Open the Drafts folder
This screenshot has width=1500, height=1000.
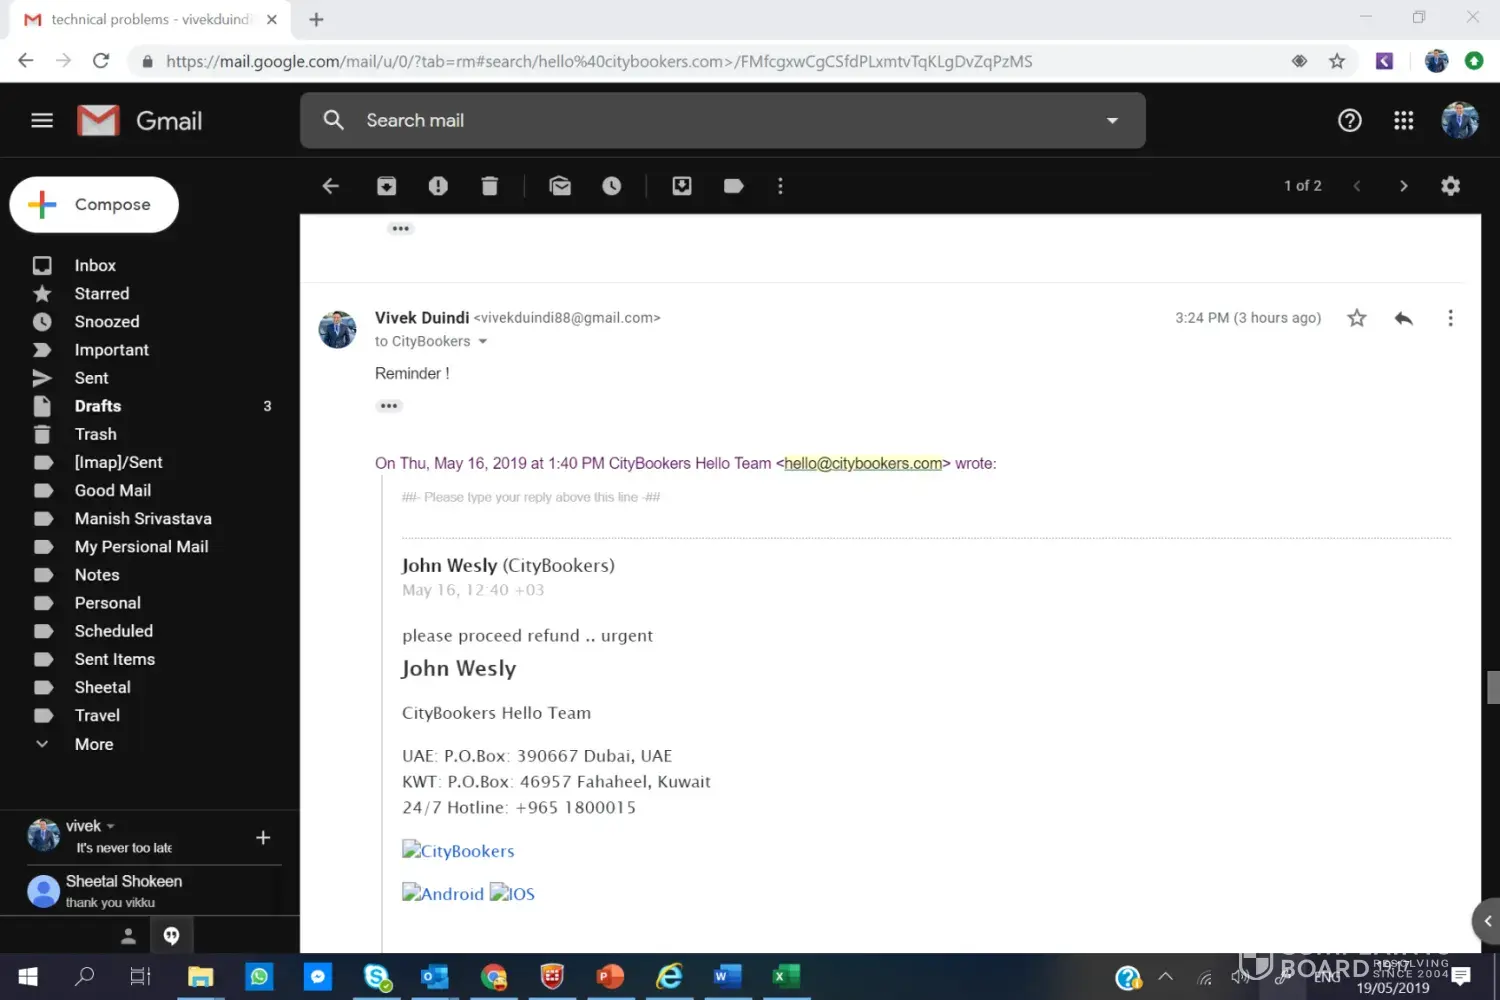(97, 406)
